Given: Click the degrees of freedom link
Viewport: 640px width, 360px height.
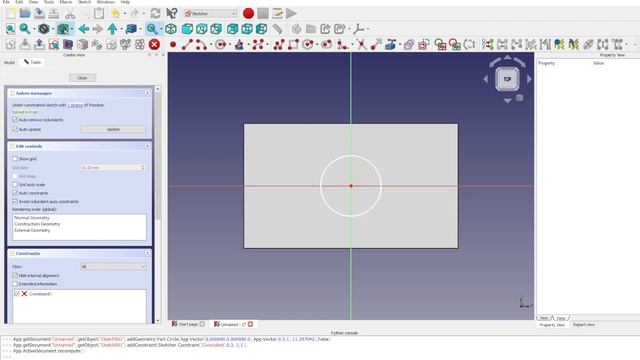Looking at the screenshot, I should point(75,105).
